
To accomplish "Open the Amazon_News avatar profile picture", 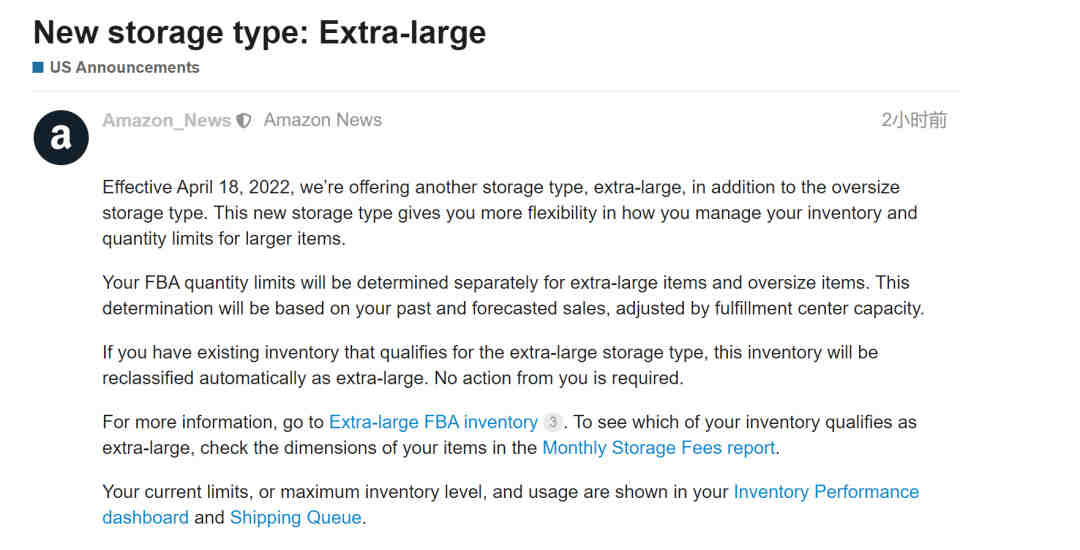I will coord(61,137).
